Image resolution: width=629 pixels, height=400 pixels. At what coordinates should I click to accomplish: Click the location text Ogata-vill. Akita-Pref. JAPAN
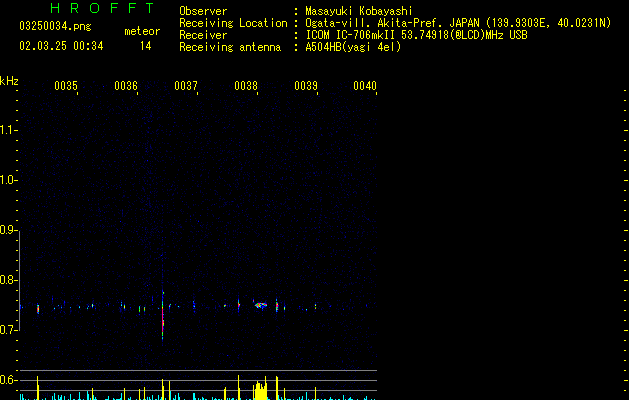(x=392, y=23)
